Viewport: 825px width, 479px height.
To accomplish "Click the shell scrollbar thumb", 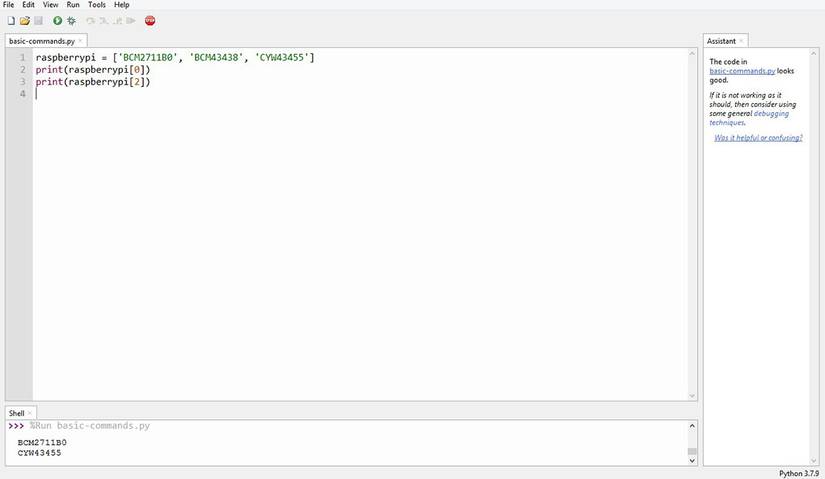I will tap(692, 451).
